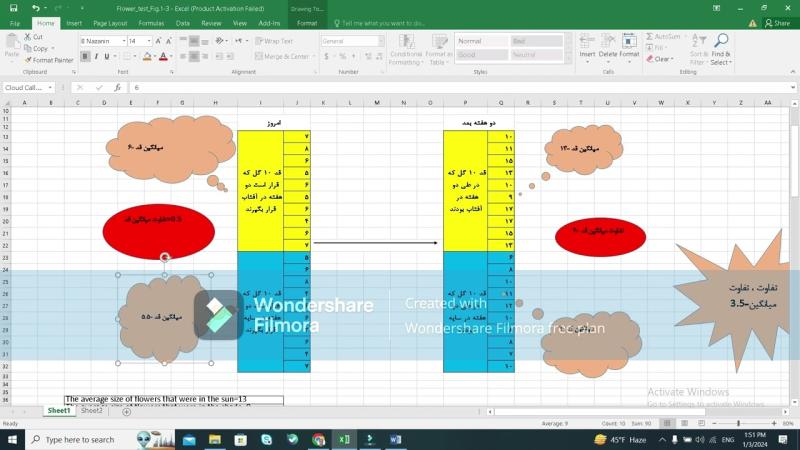
Task: Click Format as Table icon
Action: tap(439, 42)
